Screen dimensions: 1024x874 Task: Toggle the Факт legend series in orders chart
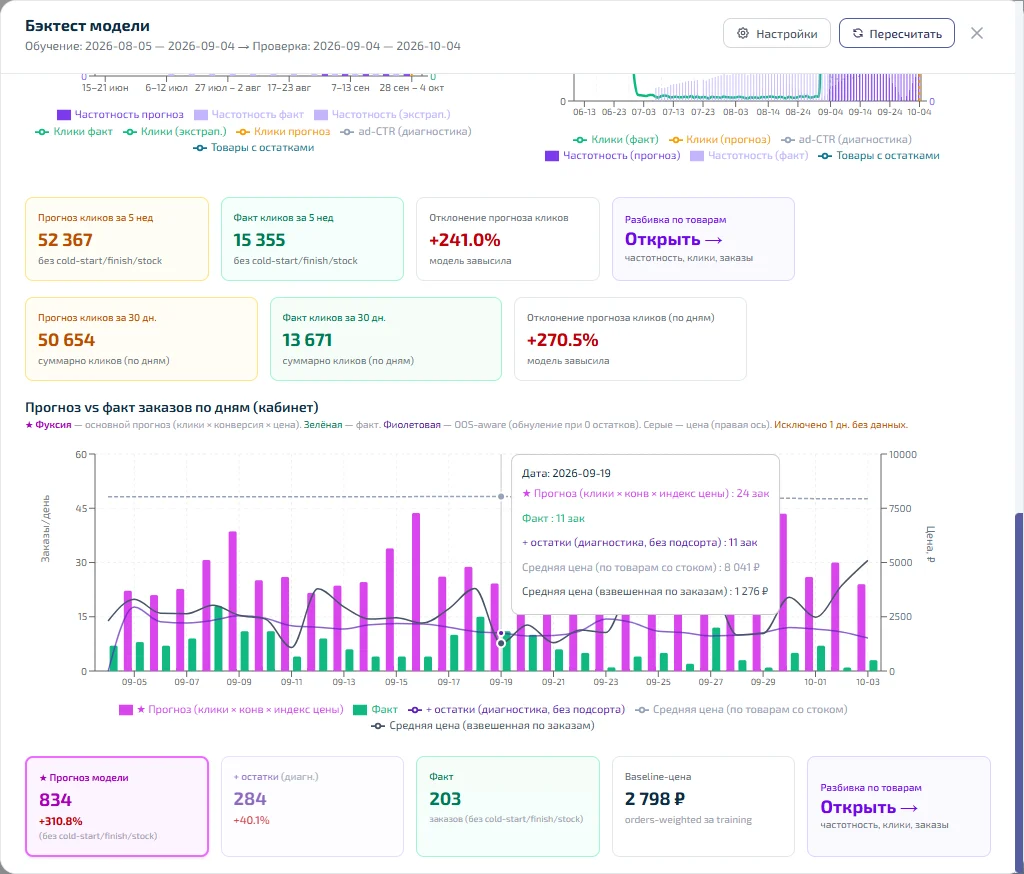tap(375, 709)
